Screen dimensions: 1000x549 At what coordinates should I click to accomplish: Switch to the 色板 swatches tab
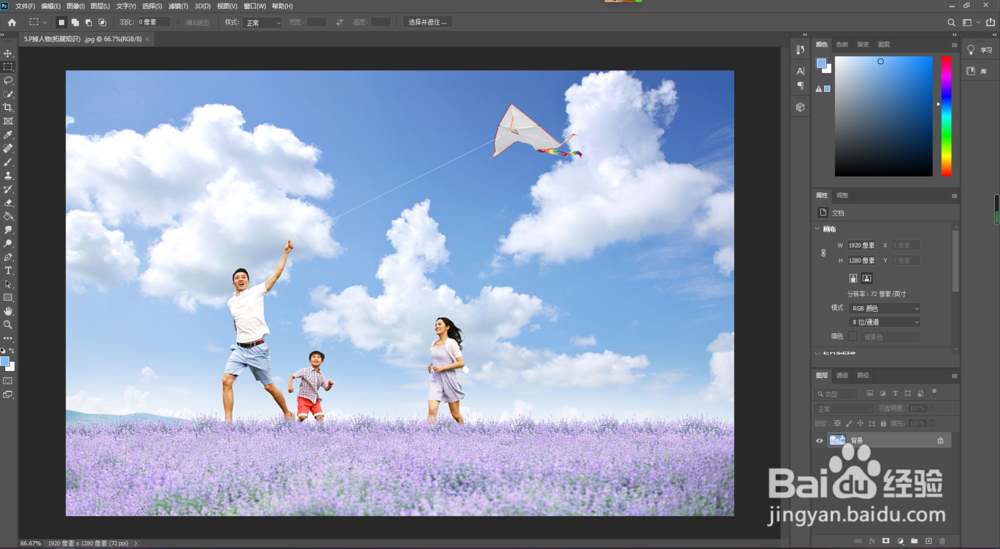(x=842, y=45)
